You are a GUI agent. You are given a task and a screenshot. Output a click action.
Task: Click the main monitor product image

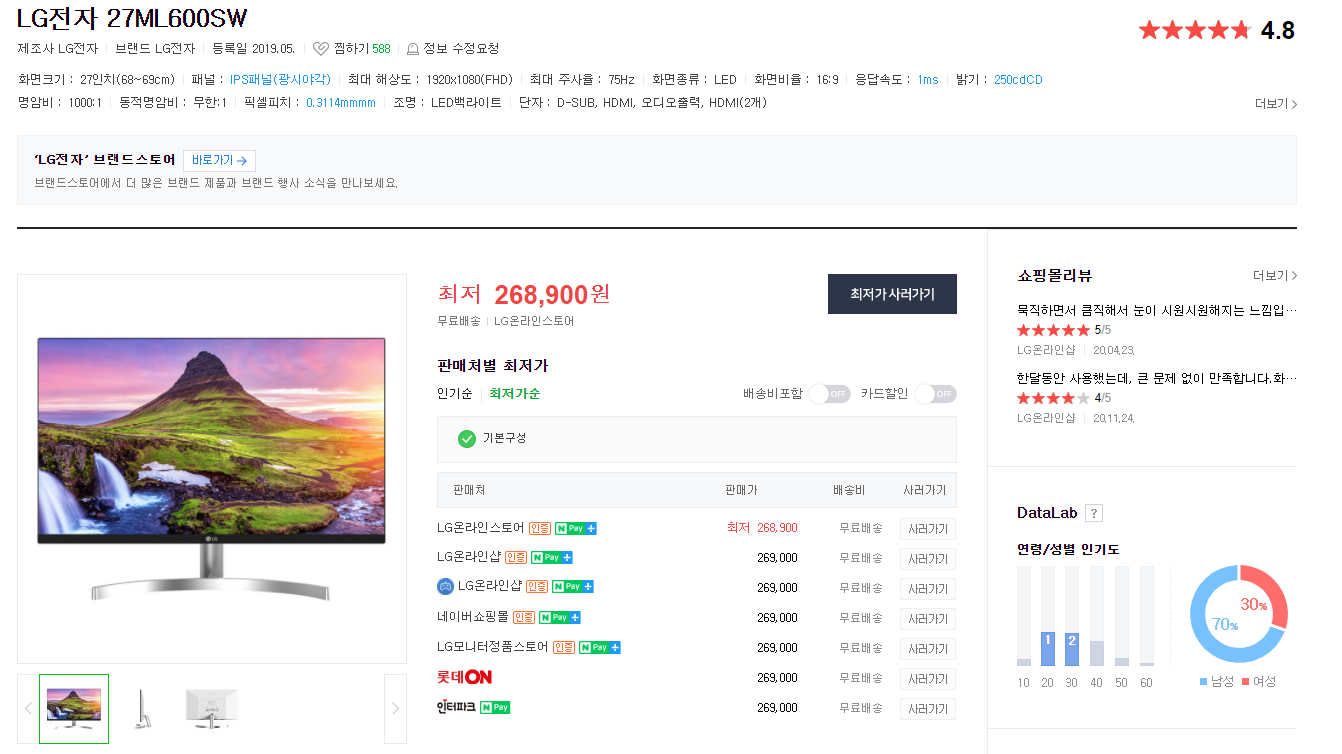(212, 468)
